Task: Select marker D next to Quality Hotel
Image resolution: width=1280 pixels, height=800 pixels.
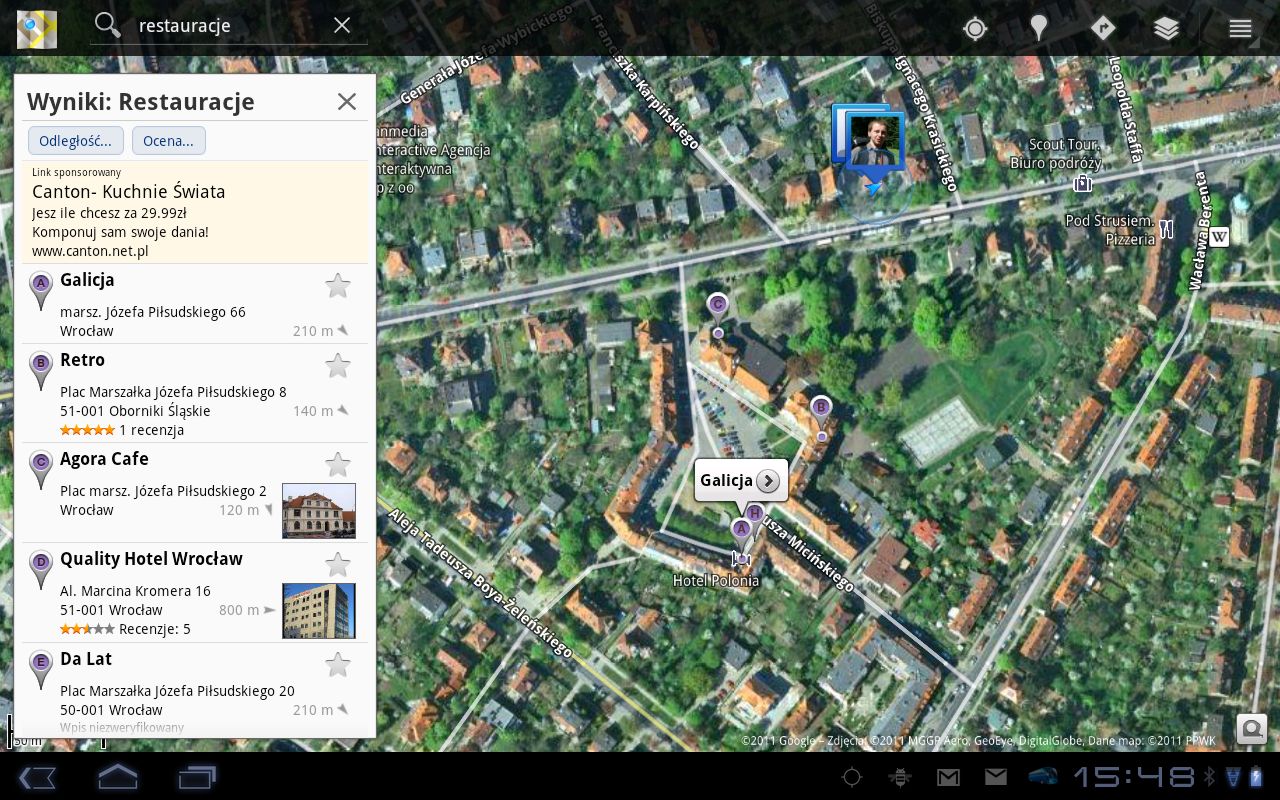Action: [41, 569]
